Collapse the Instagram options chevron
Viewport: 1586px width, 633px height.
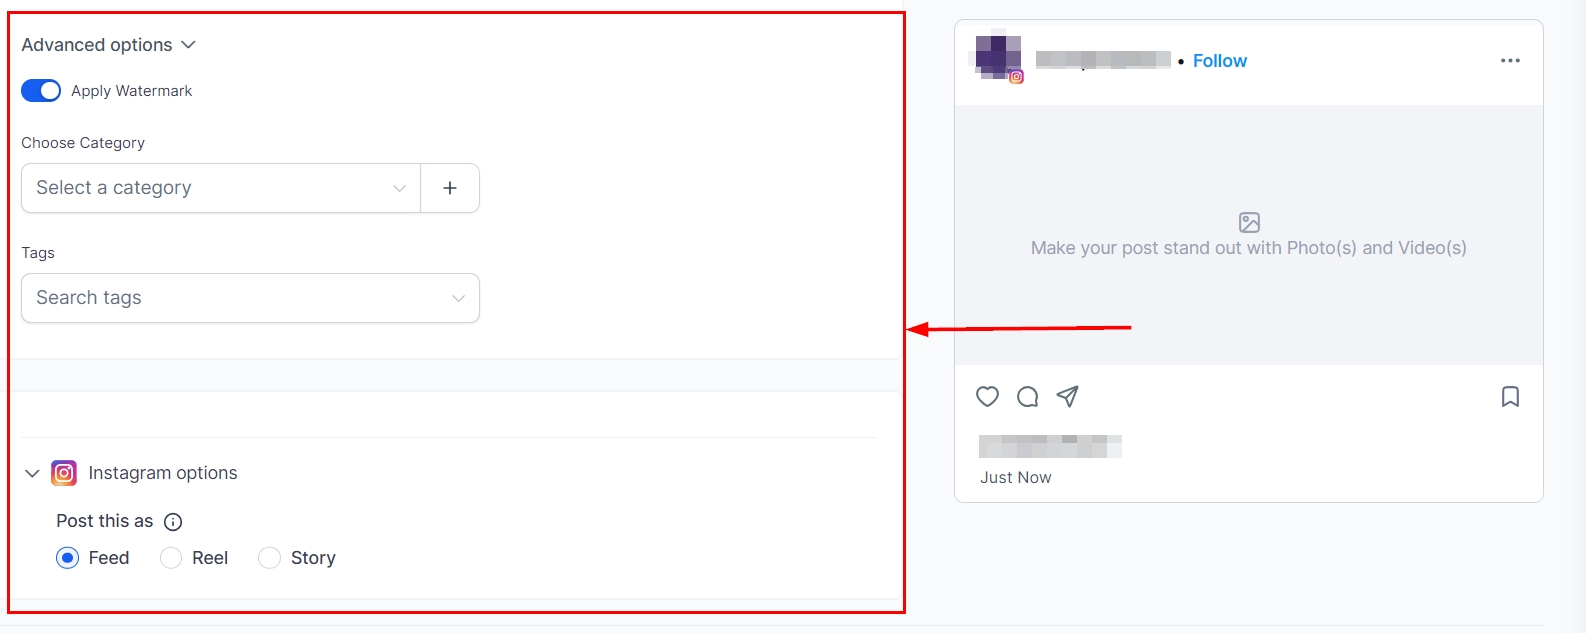[x=32, y=473]
